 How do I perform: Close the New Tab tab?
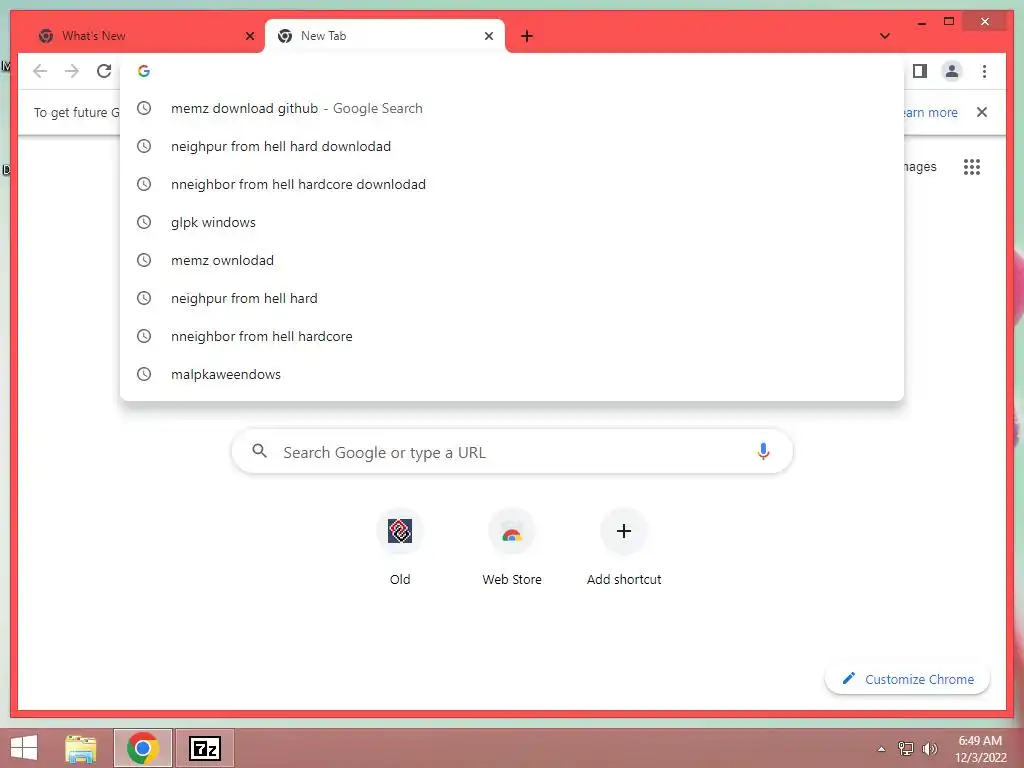488,36
